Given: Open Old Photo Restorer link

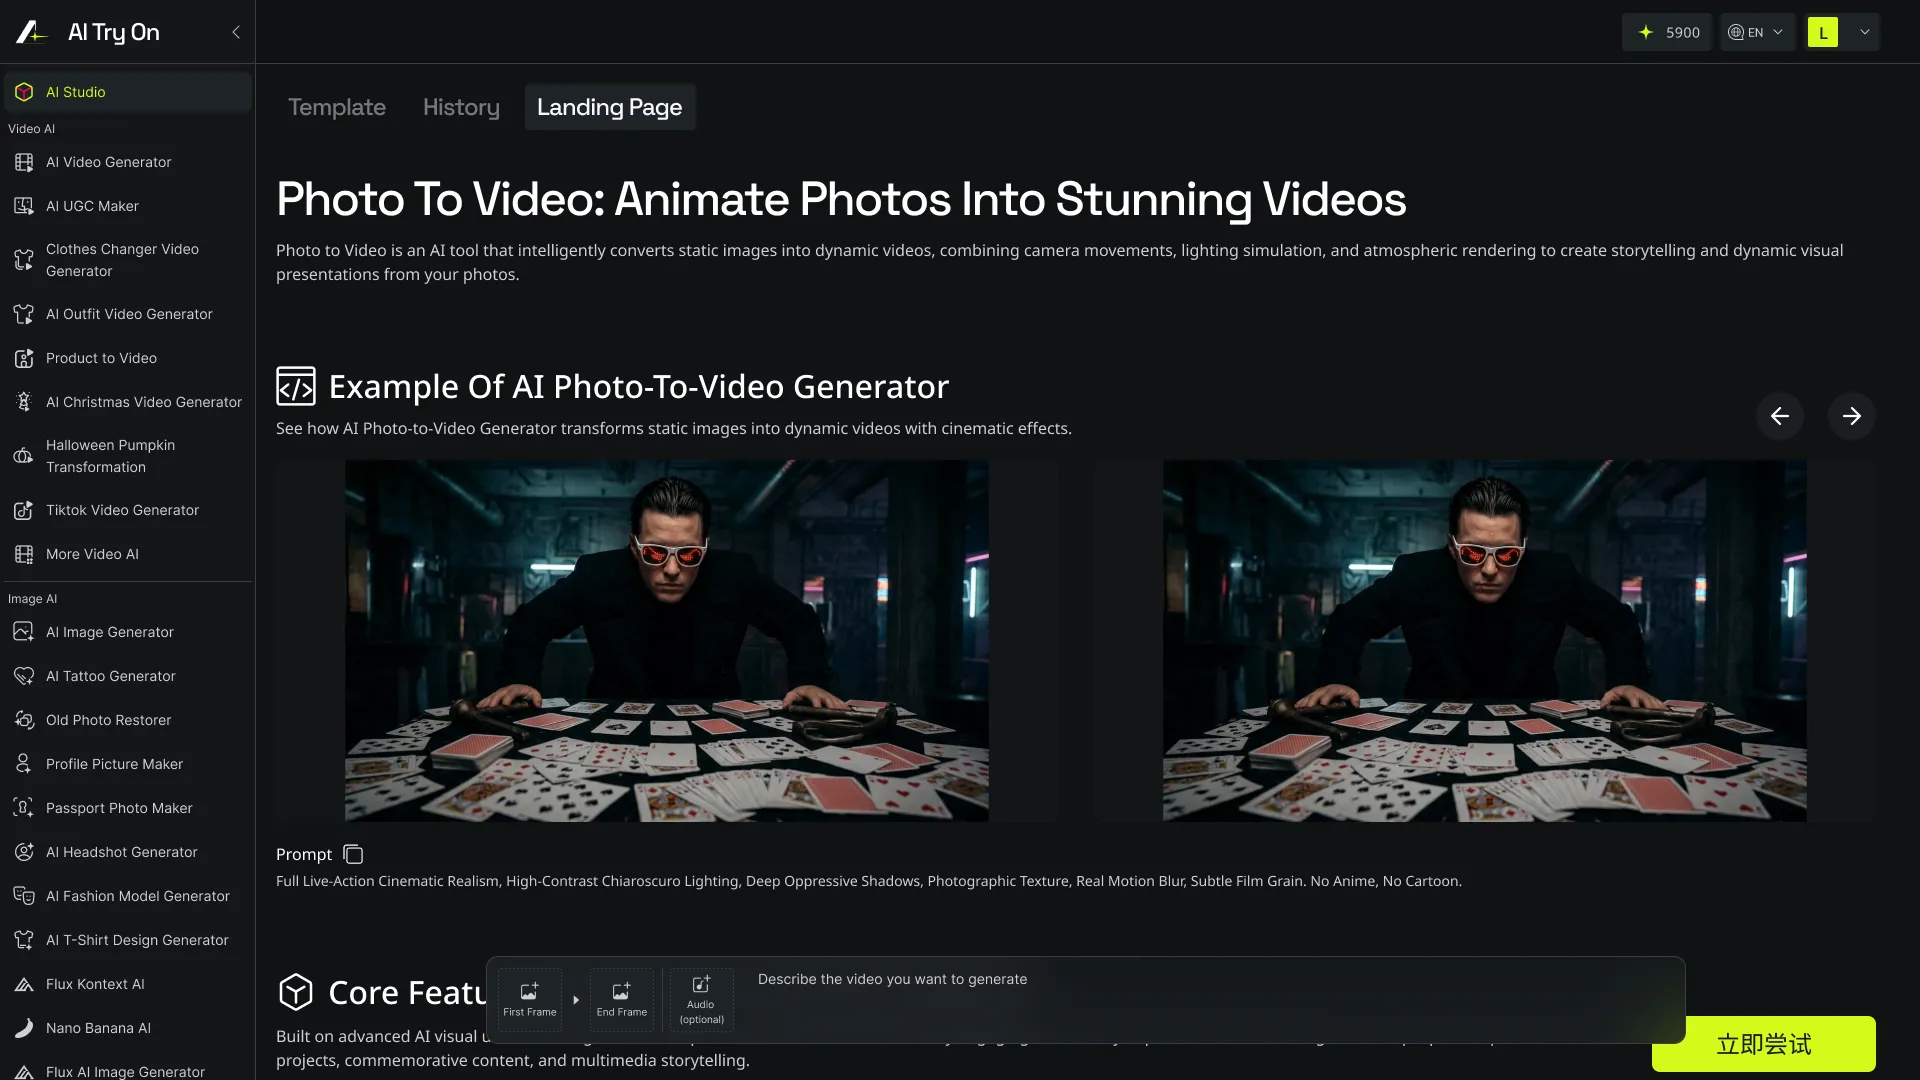Looking at the screenshot, I should [x=109, y=720].
